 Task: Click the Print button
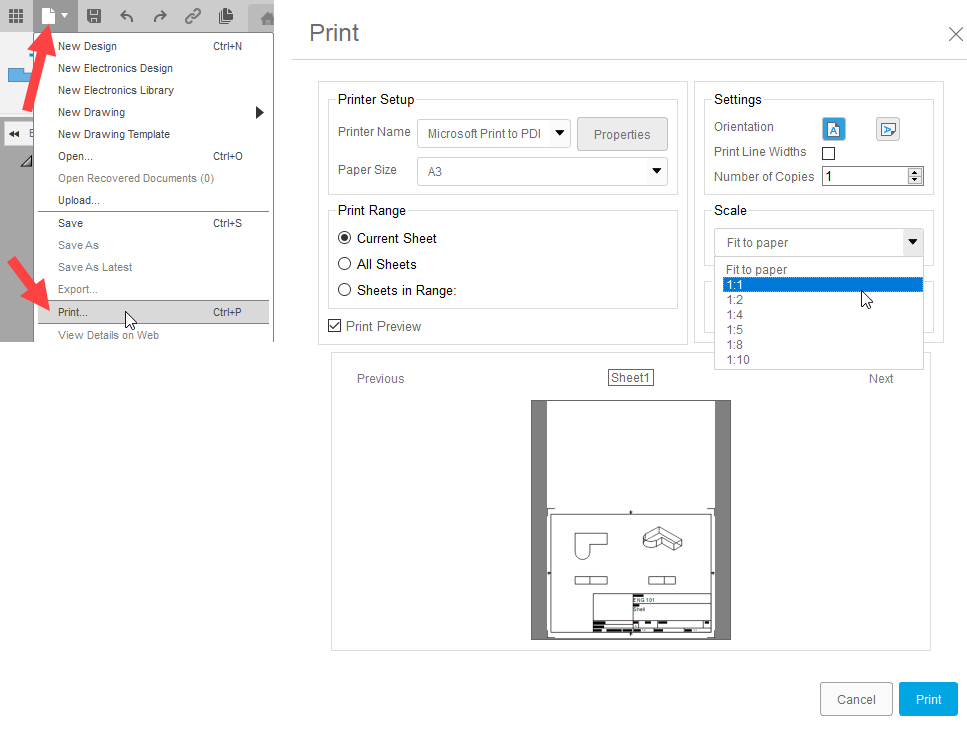[928, 699]
